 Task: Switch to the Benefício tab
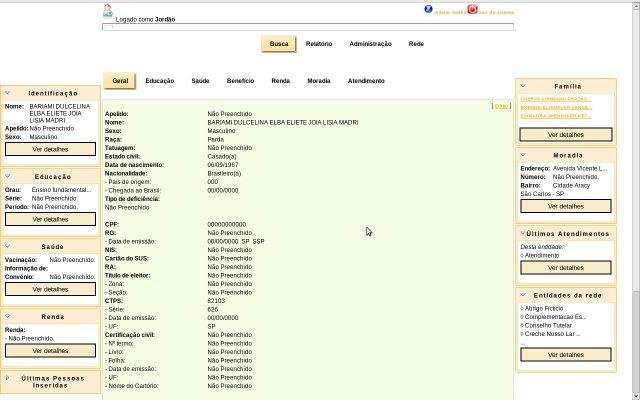240,81
